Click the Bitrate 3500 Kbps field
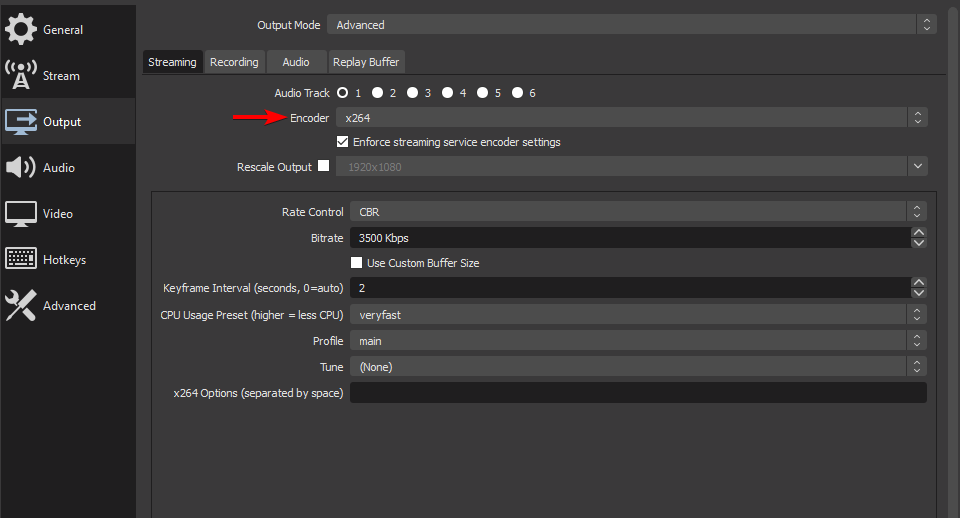 click(x=631, y=238)
